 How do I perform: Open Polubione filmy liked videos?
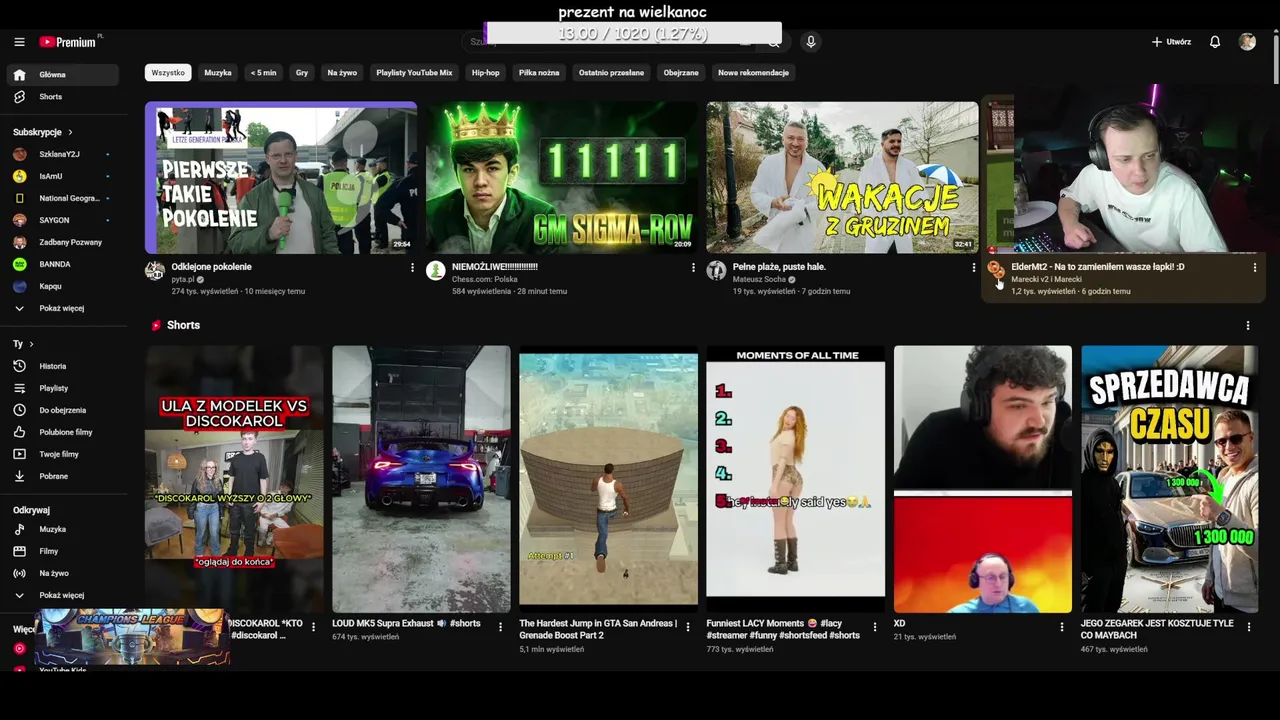pos(62,432)
